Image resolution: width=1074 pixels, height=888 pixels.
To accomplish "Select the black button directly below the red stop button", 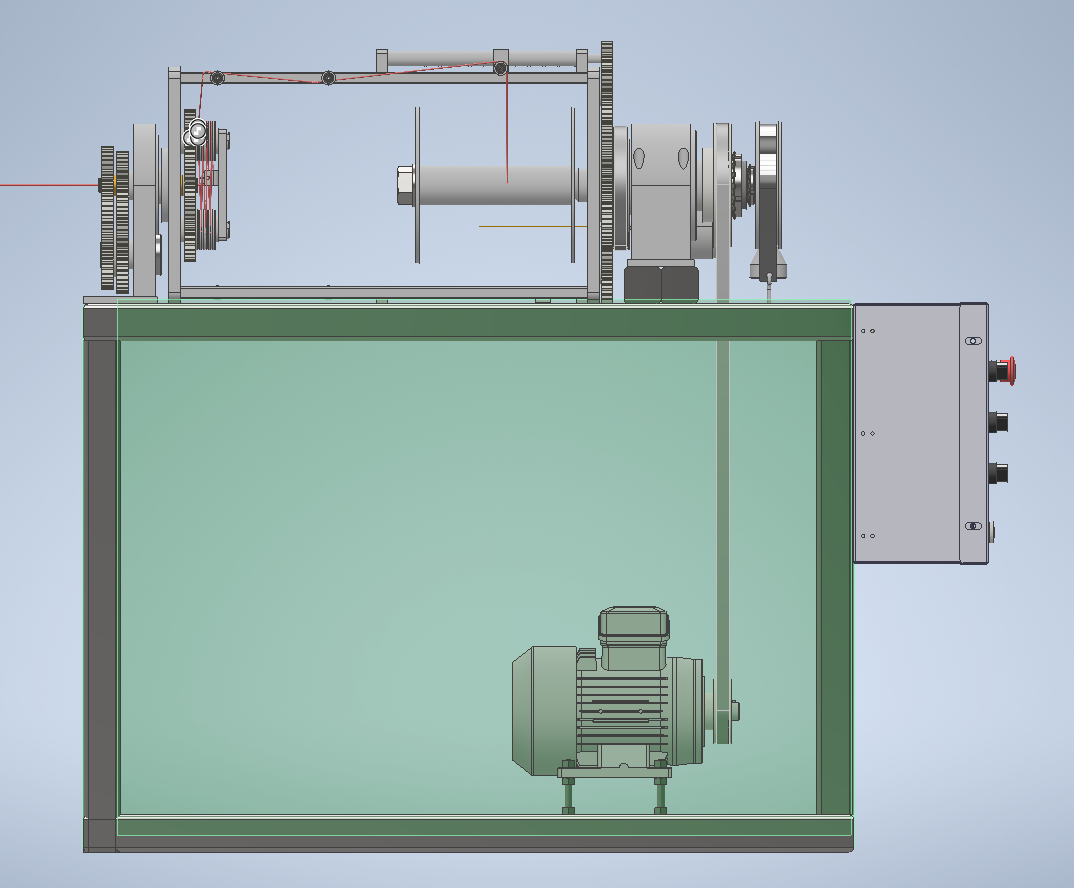I will coord(999,421).
